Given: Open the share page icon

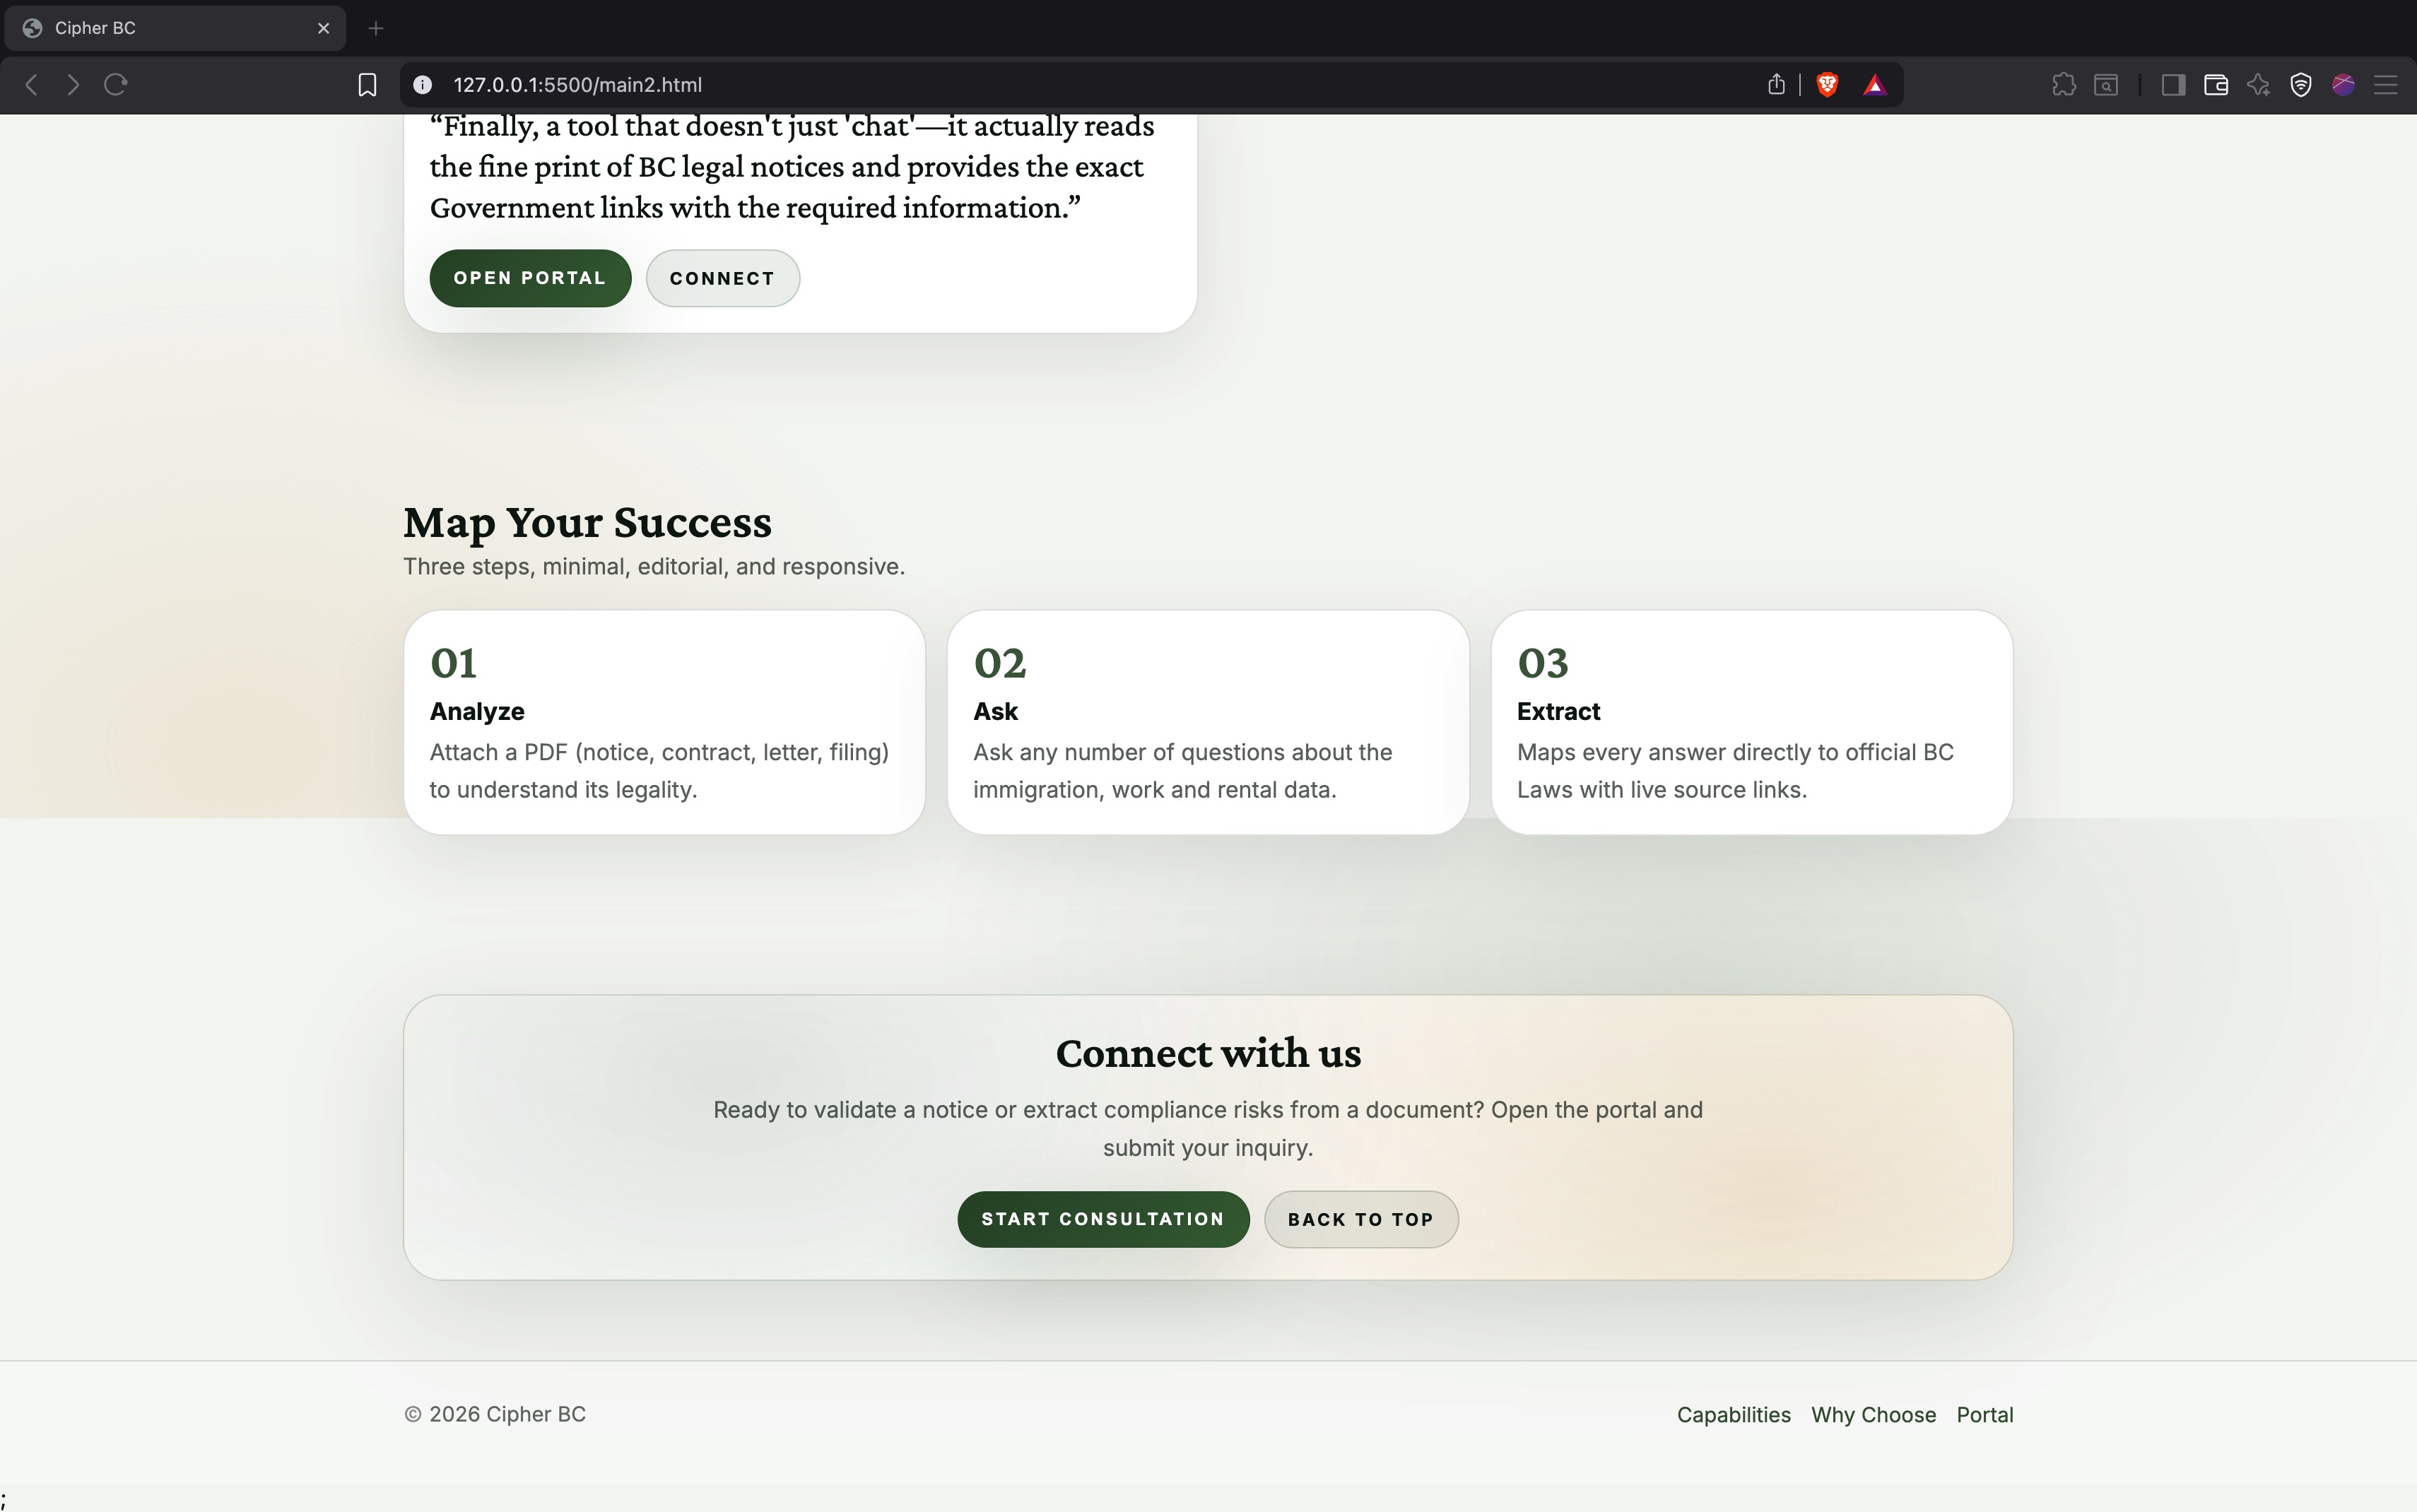Looking at the screenshot, I should (x=1776, y=85).
